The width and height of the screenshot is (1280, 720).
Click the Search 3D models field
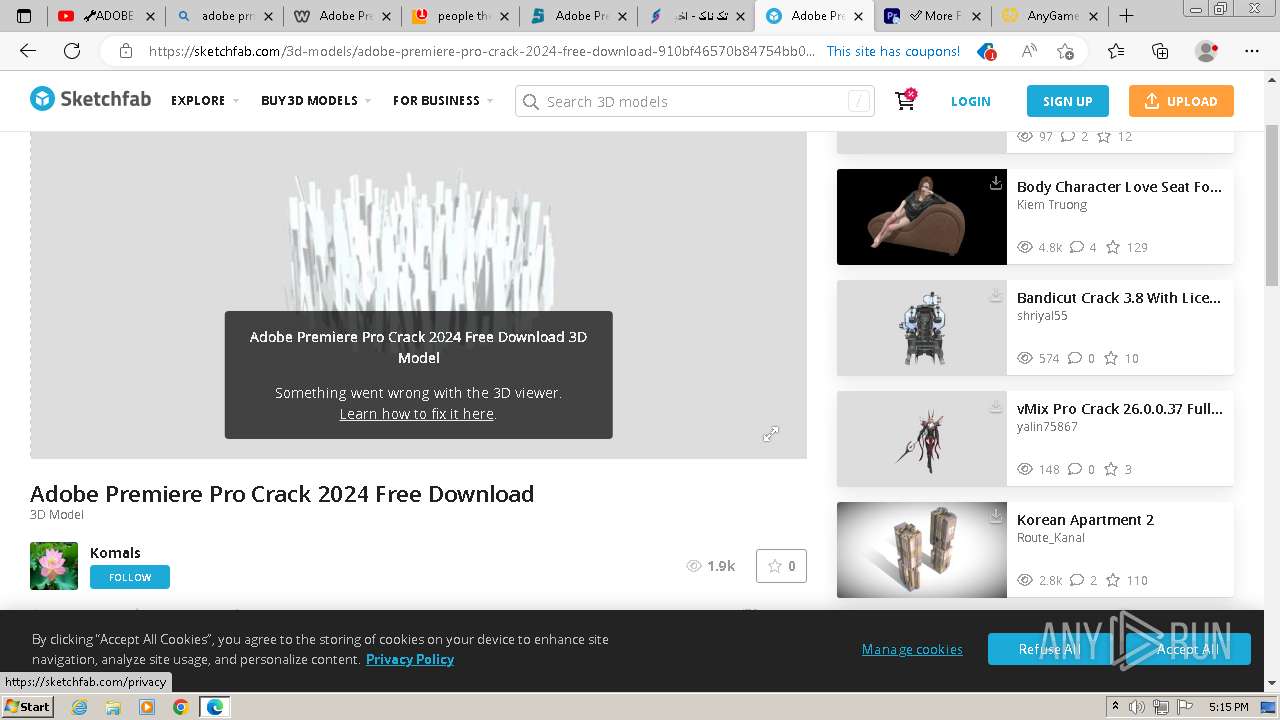click(x=695, y=101)
